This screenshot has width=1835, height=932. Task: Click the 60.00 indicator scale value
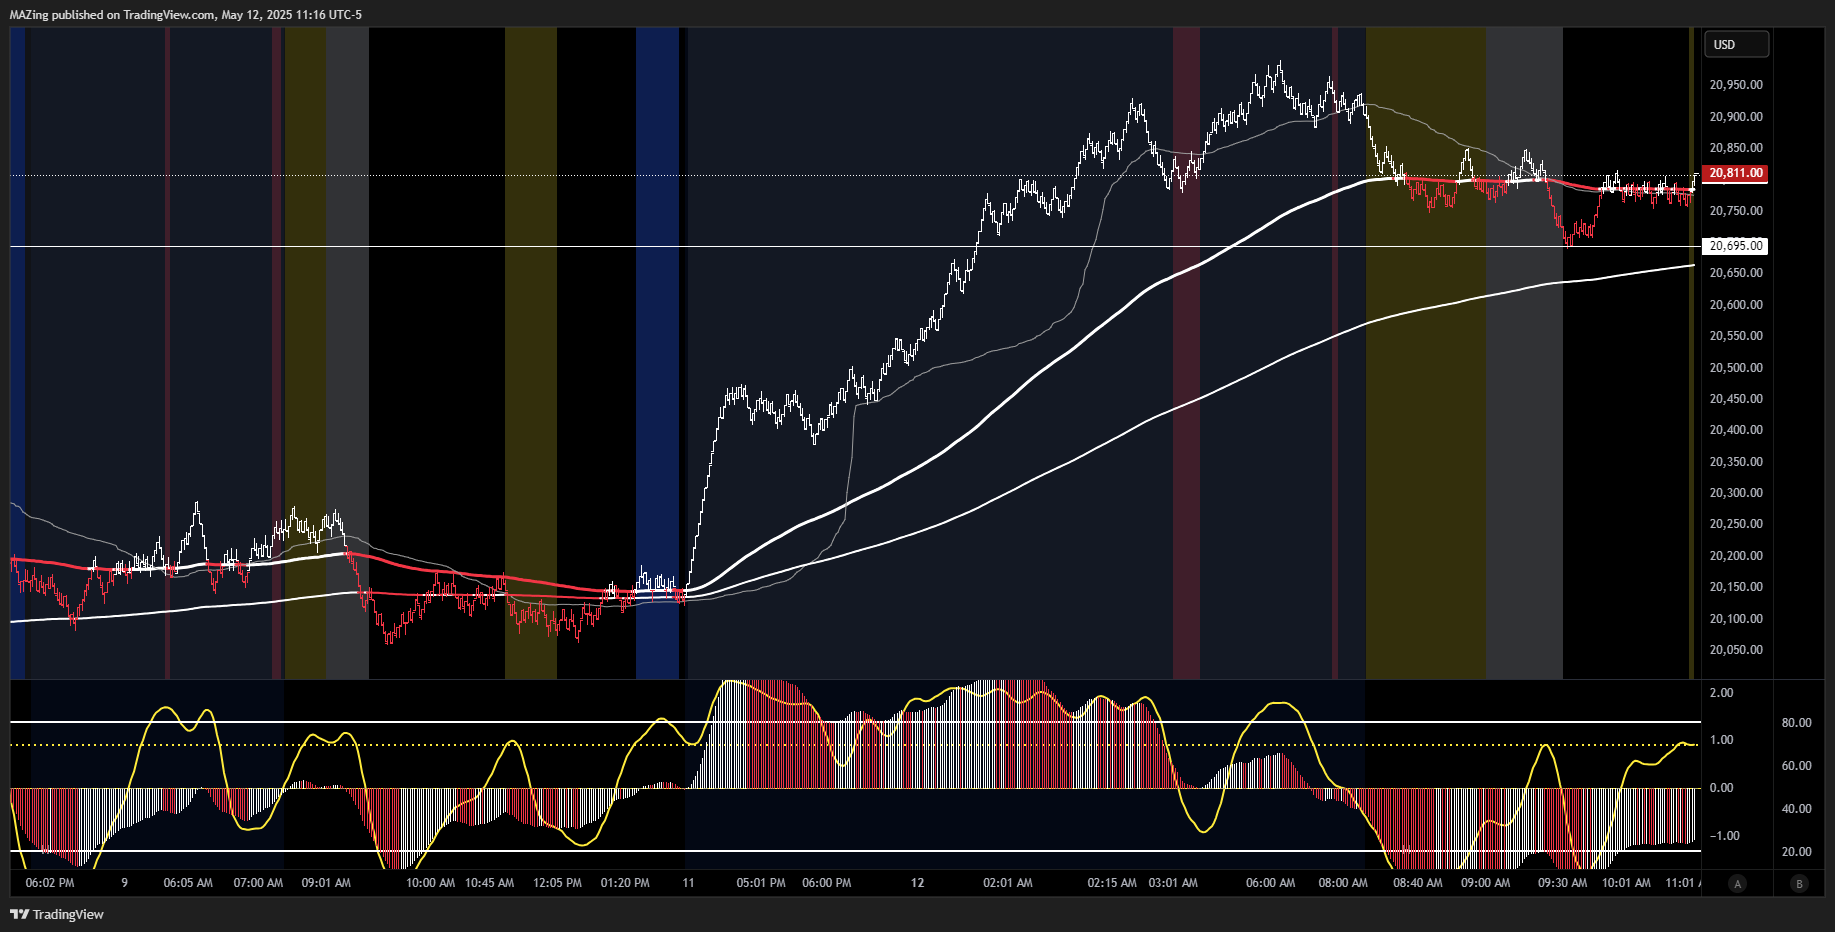tap(1797, 766)
